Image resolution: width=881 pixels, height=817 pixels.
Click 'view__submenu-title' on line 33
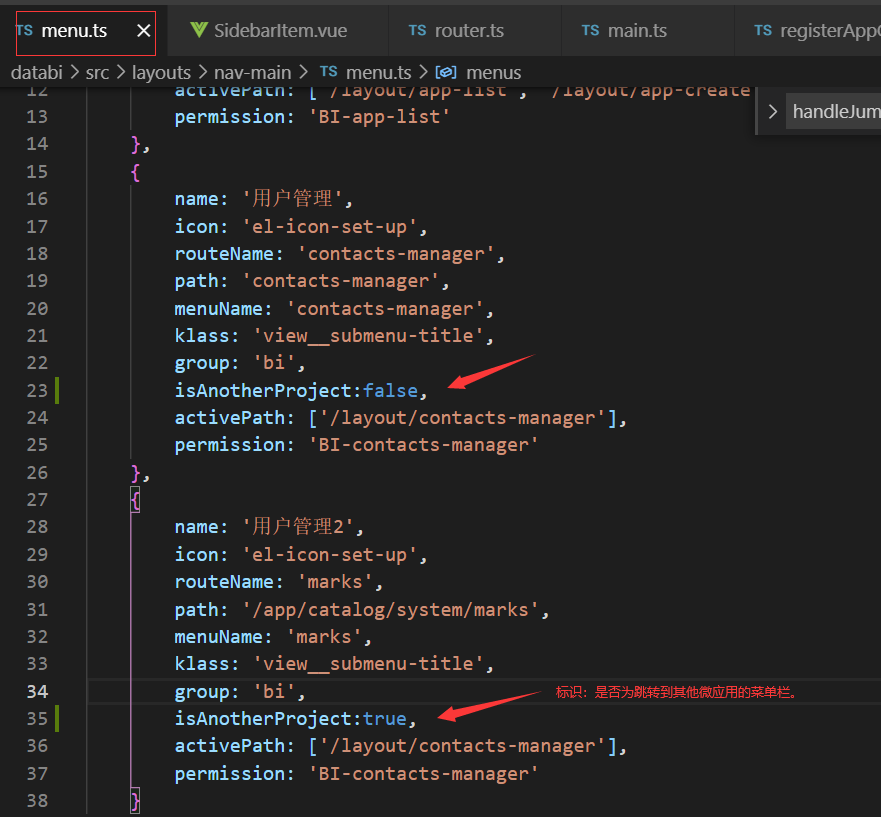click(x=368, y=664)
